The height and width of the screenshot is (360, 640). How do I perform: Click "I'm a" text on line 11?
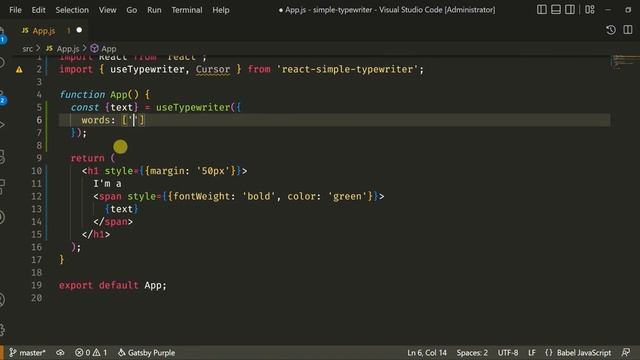[x=107, y=184]
